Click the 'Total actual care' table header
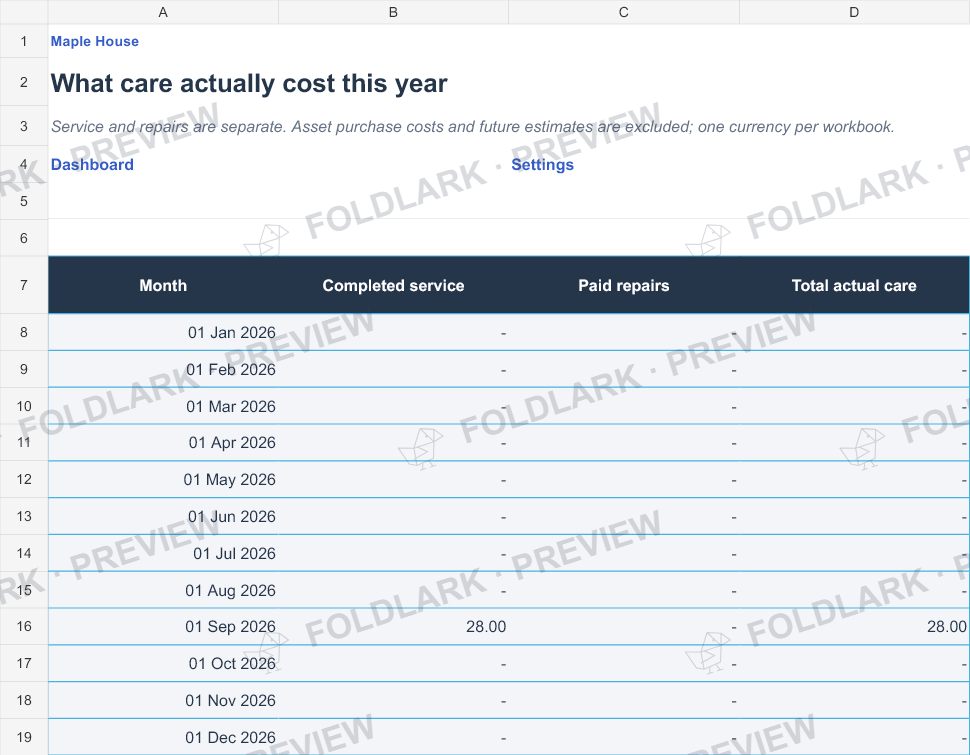 pyautogui.click(x=854, y=285)
